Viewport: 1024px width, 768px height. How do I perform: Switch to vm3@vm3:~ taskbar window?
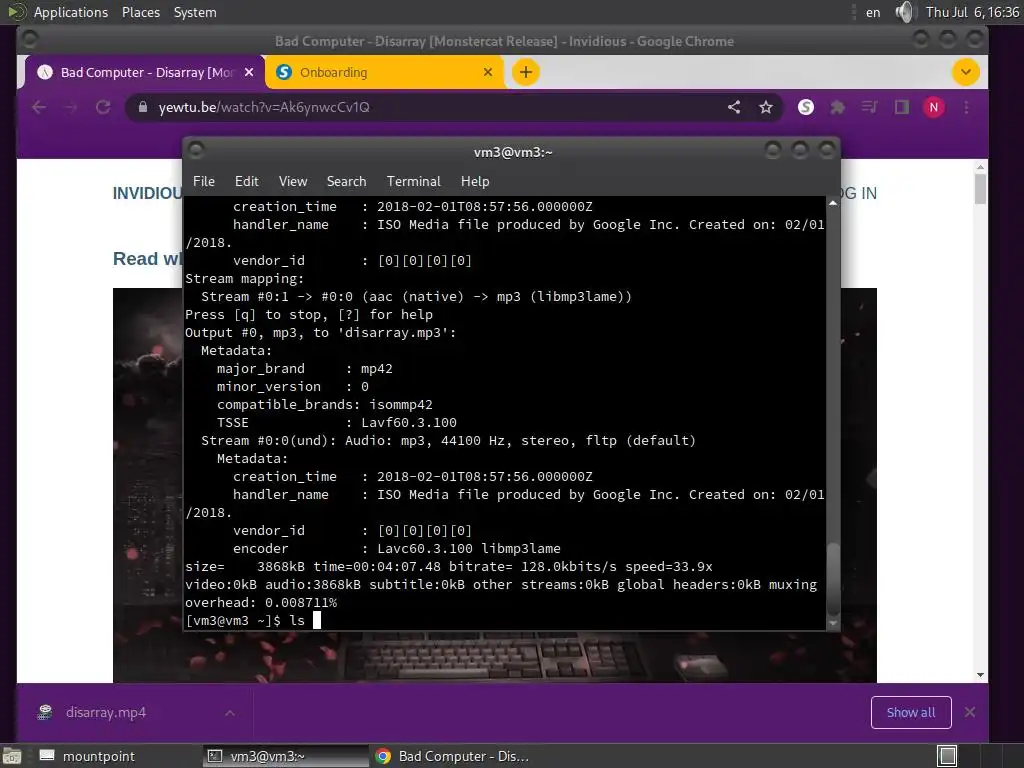286,756
